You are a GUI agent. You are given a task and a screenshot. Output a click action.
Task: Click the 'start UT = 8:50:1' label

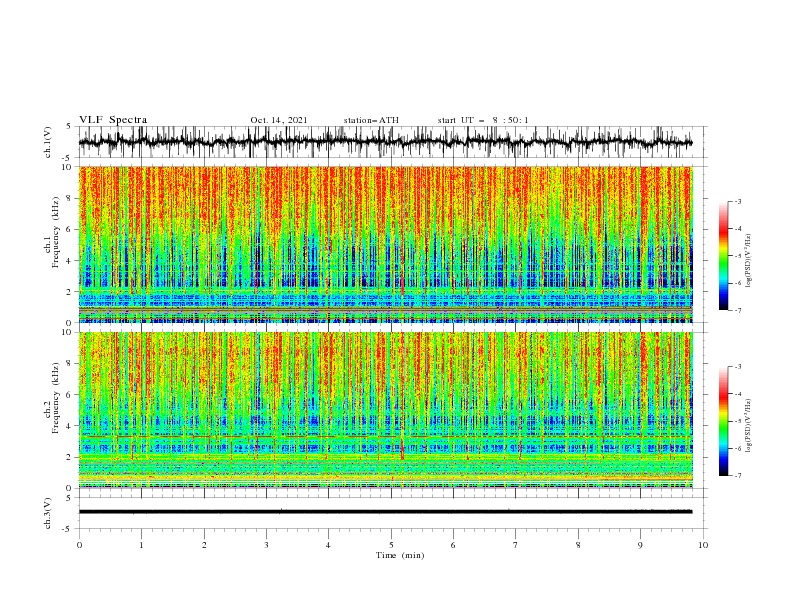point(483,120)
